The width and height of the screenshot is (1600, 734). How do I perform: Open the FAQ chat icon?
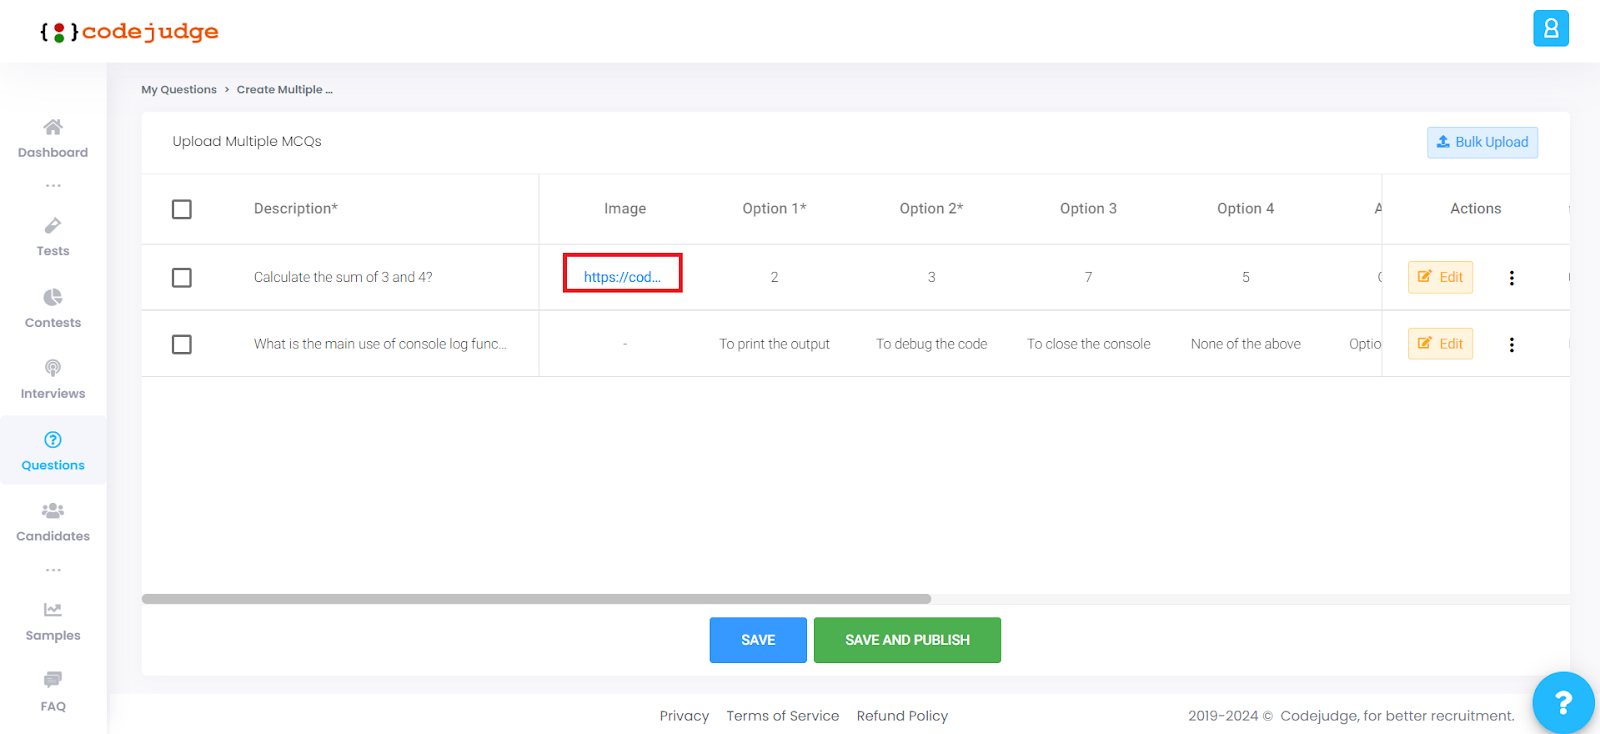tap(53, 680)
